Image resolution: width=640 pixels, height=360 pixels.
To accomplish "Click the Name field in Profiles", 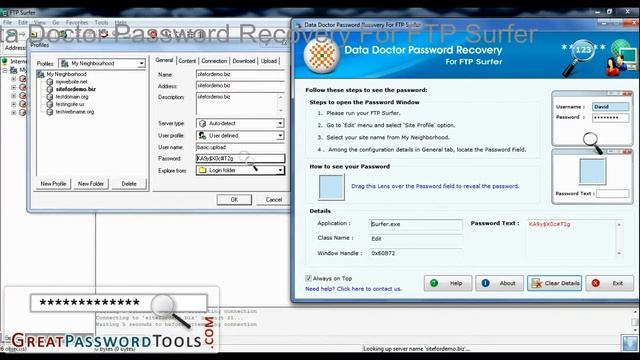I will pos(240,74).
